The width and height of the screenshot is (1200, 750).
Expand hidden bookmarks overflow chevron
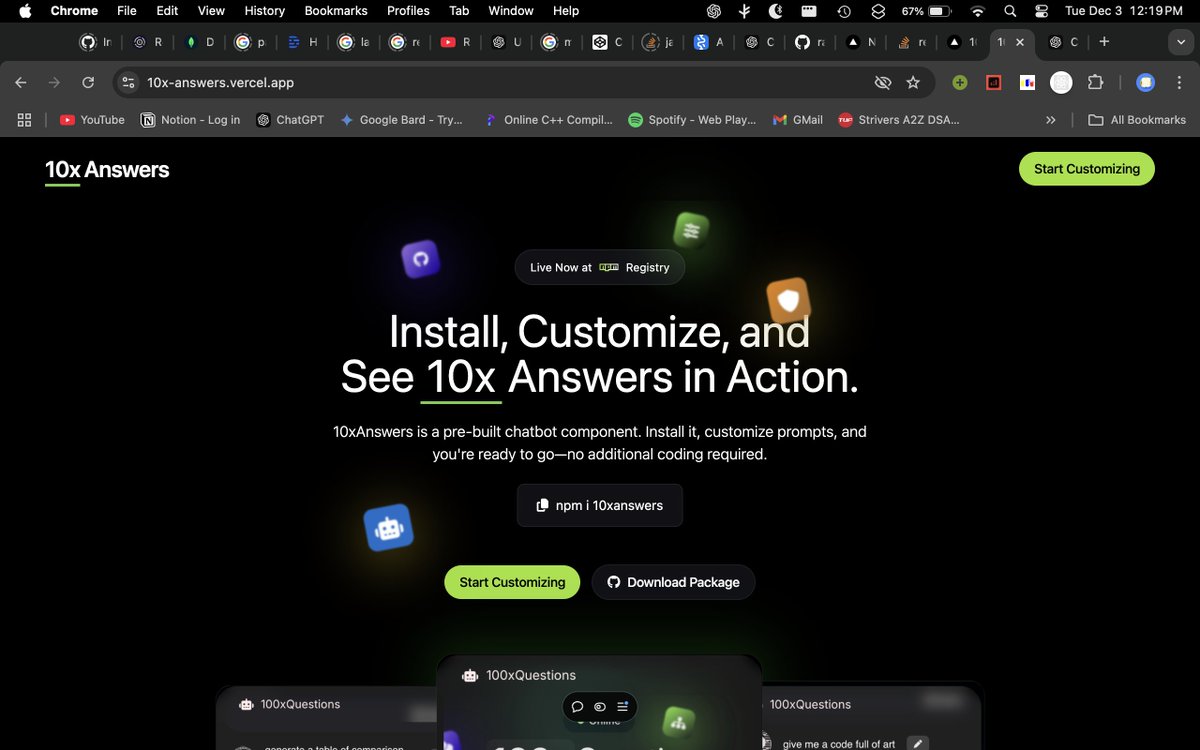tap(1050, 120)
